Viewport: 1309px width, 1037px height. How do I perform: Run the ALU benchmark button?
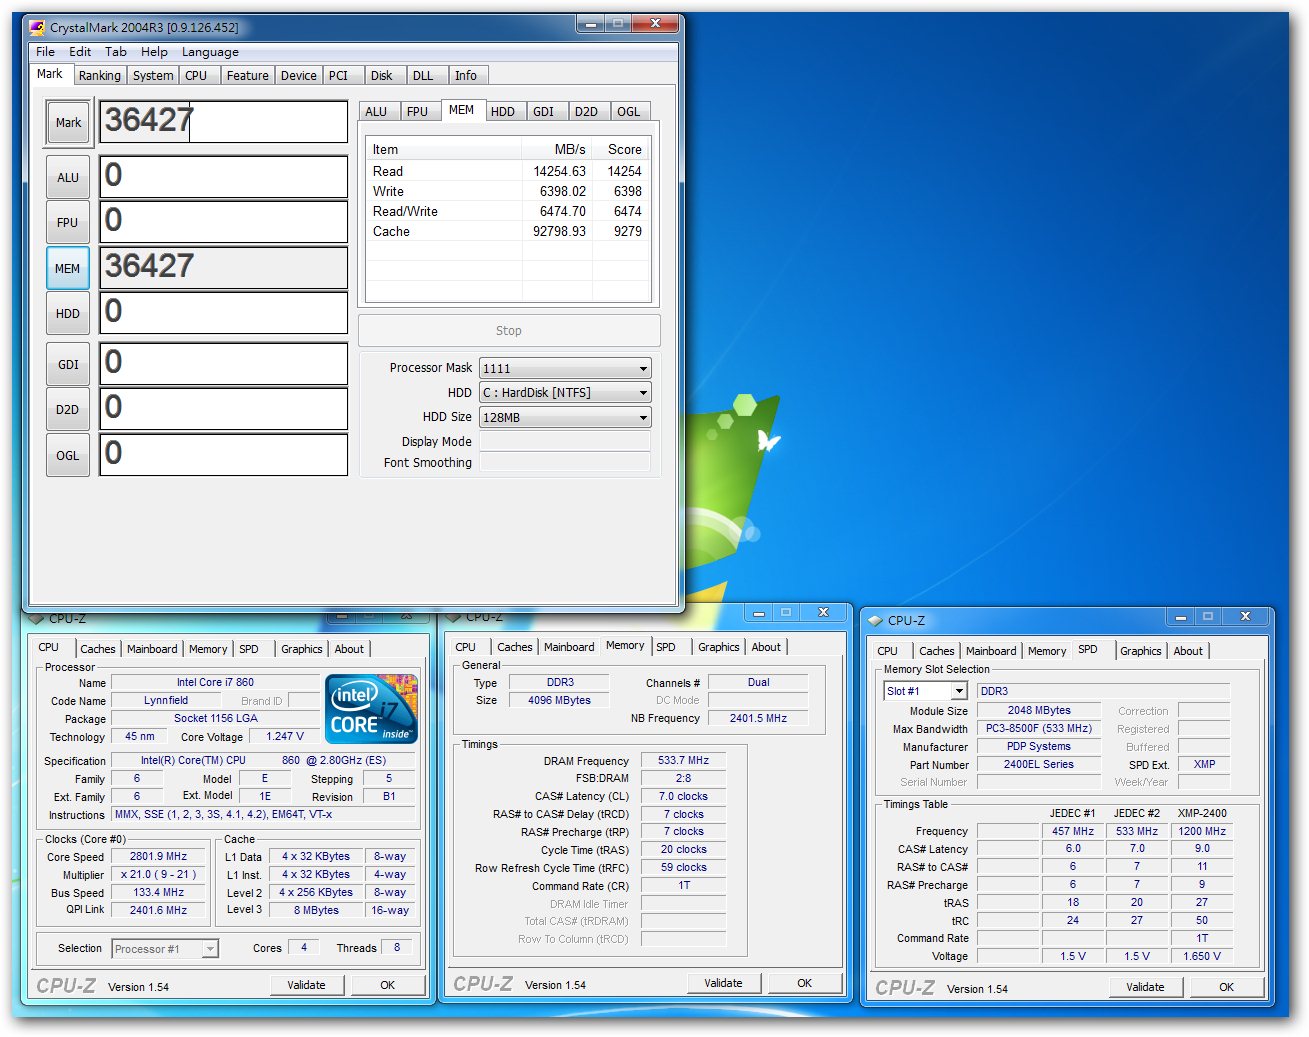pos(68,178)
